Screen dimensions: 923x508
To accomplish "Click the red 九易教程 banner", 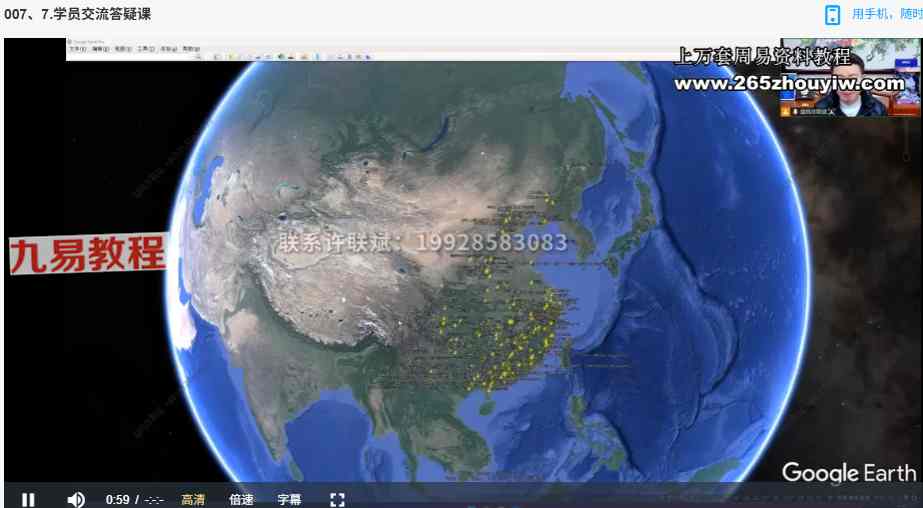I will [x=87, y=255].
